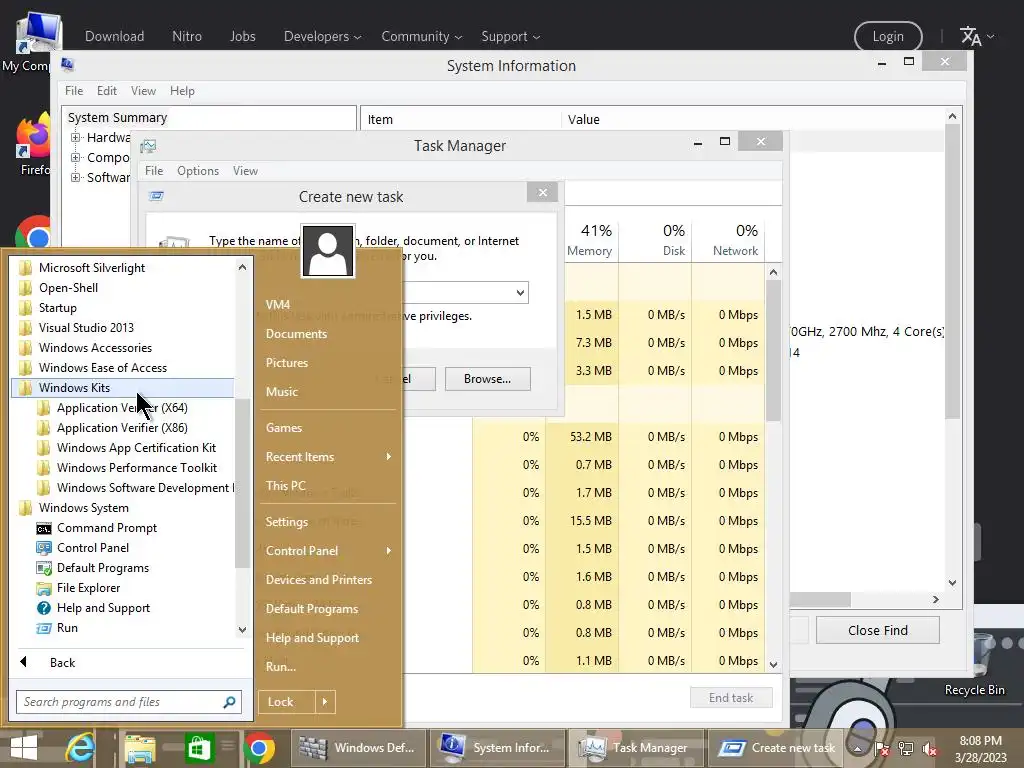
Task: Expand the Recent Items submenu
Action: [x=328, y=456]
